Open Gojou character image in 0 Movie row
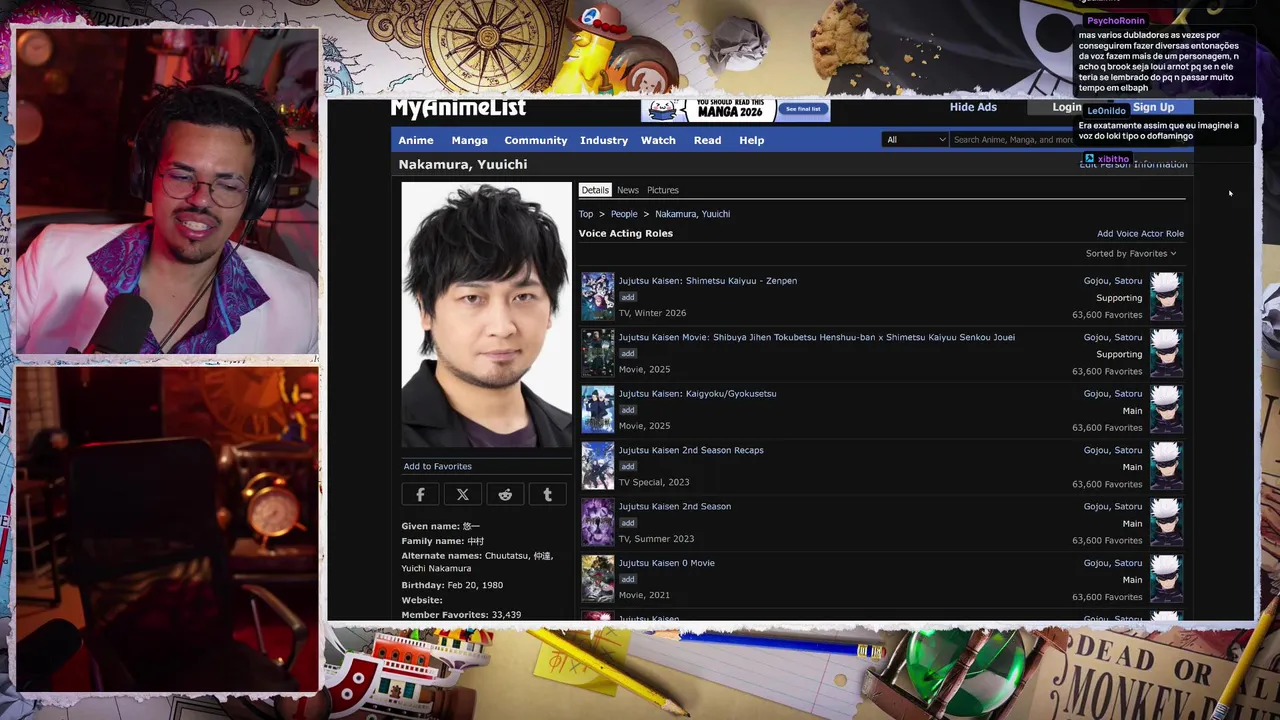The width and height of the screenshot is (1280, 720). pos(1166,579)
